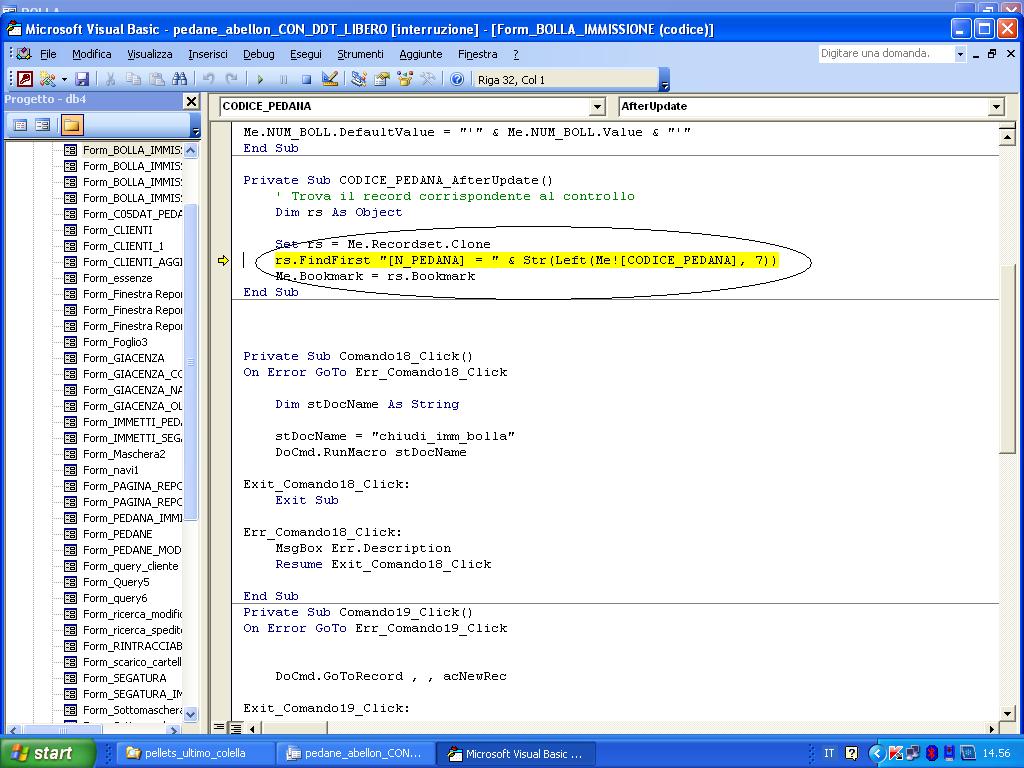Click the Cut scissors icon
The height and width of the screenshot is (768, 1024).
[110, 79]
